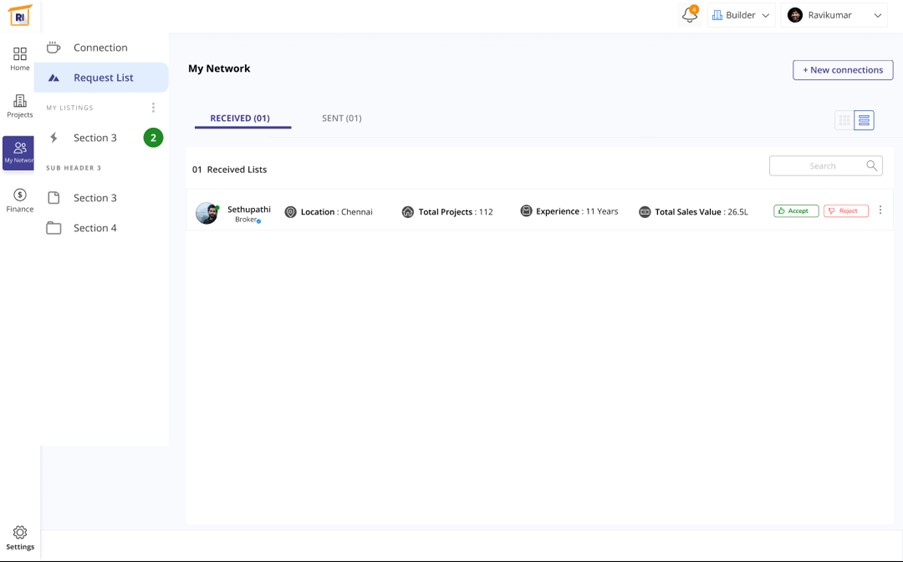Expand the Builder role dropdown
Image resolution: width=903 pixels, height=562 pixels.
coord(741,15)
